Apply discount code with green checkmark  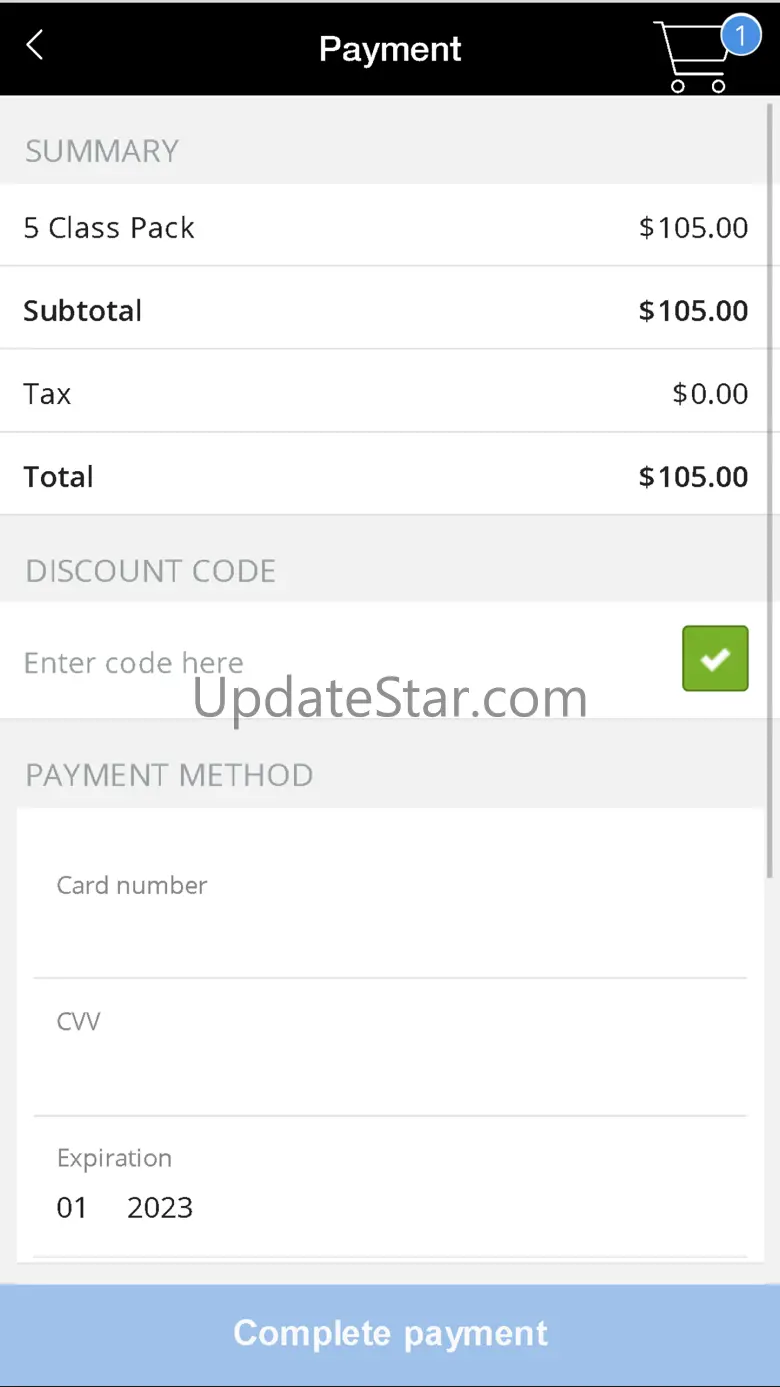coord(715,658)
